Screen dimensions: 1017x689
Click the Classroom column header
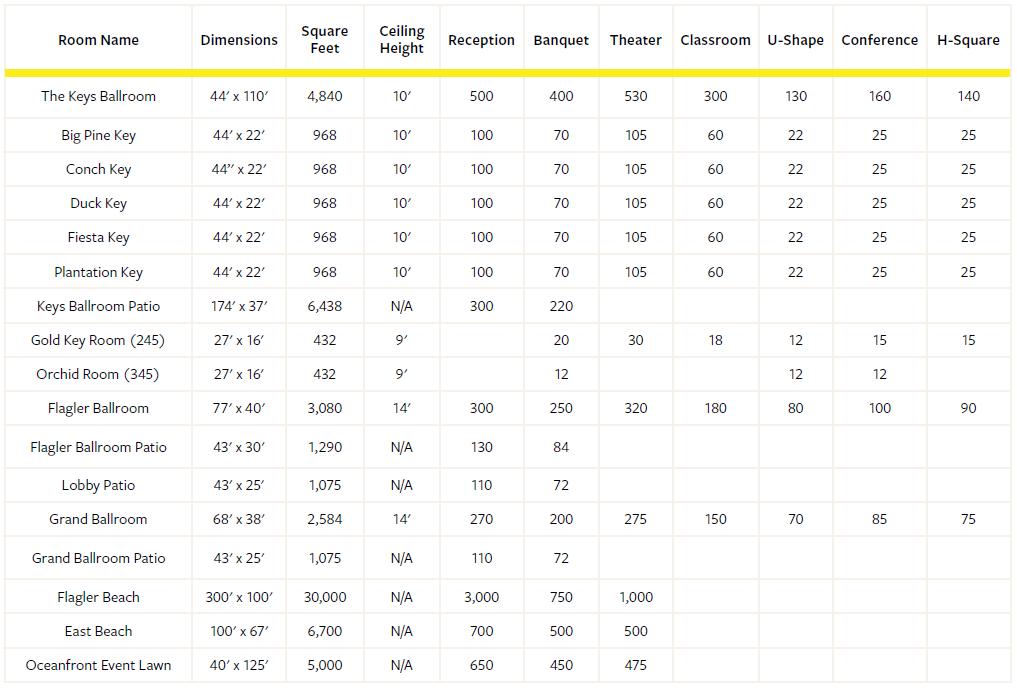[715, 40]
